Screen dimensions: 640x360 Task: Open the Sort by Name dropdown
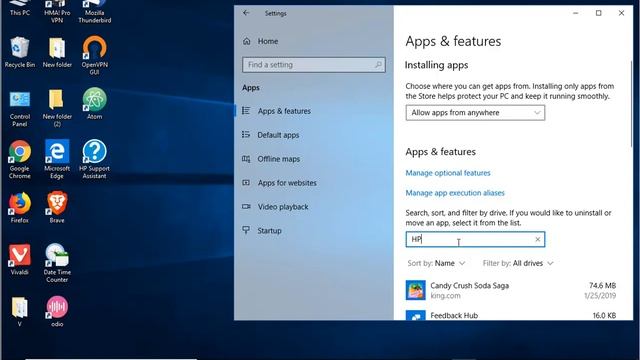(436, 263)
